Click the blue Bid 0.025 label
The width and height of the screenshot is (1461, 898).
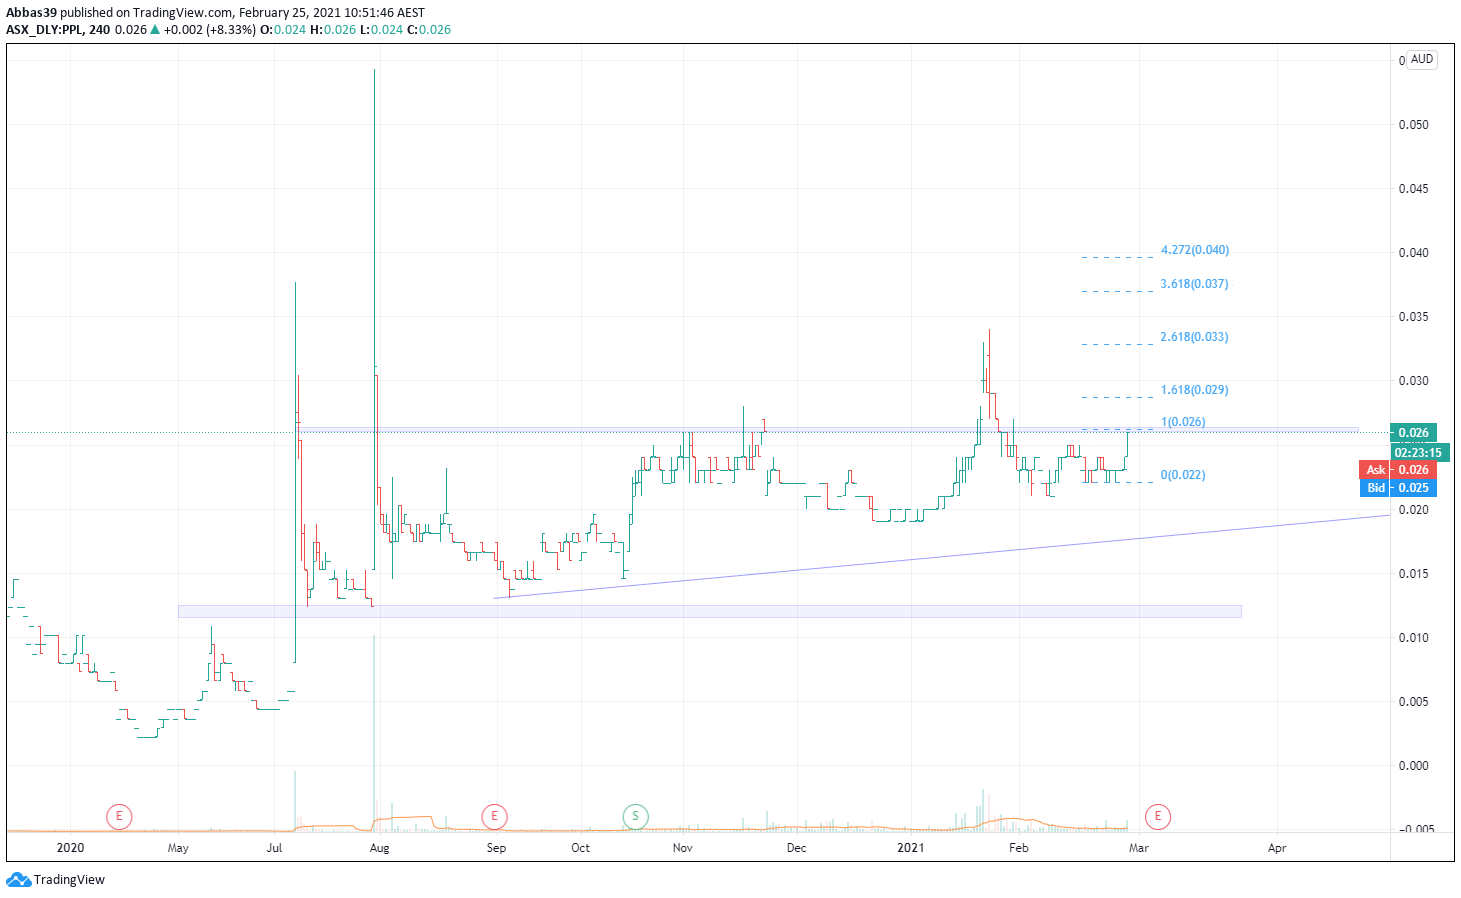1398,488
